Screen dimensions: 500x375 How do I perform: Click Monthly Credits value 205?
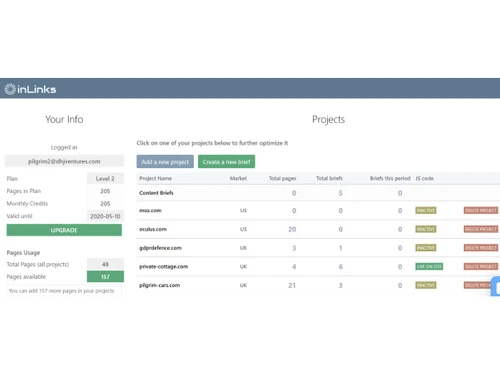(x=105, y=204)
